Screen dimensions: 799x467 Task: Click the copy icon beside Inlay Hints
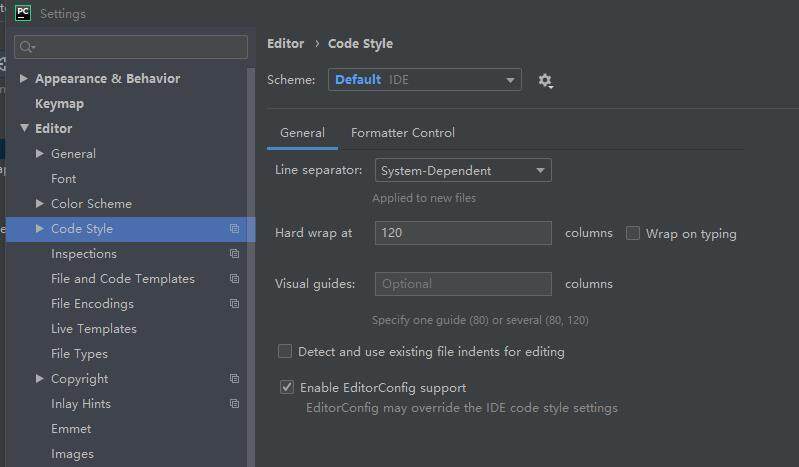(x=234, y=404)
